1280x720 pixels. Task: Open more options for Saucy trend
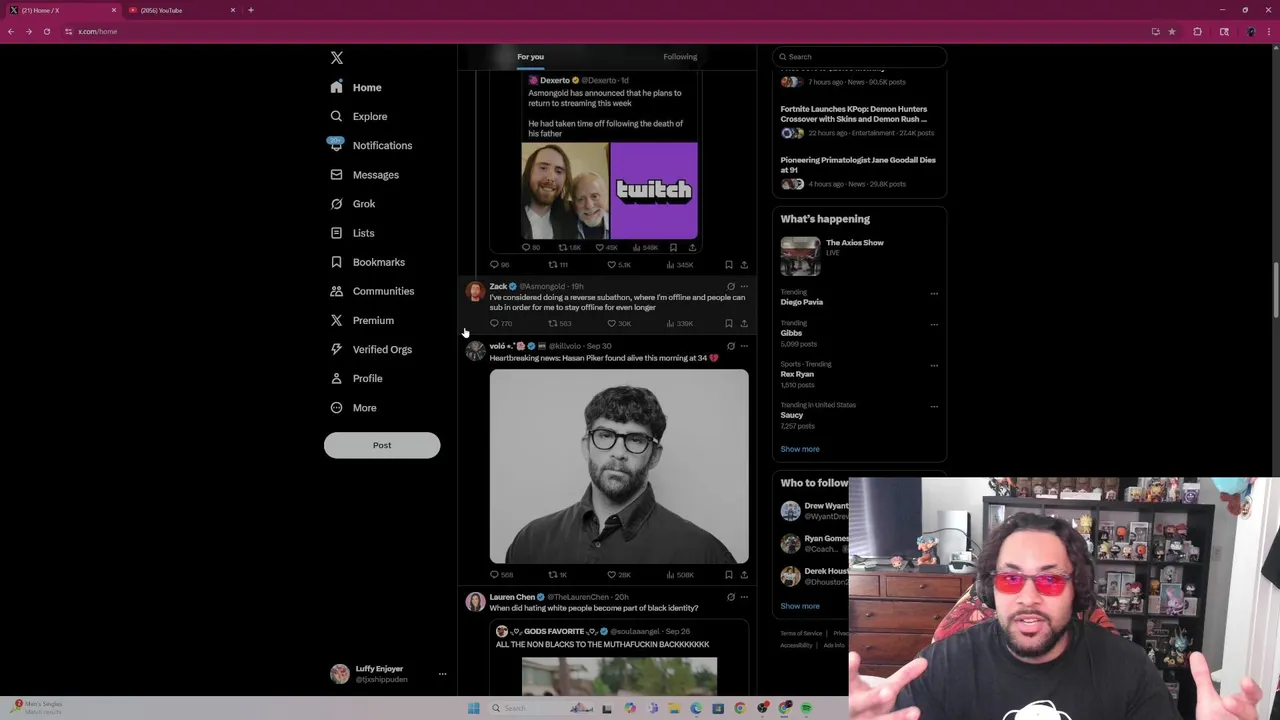click(x=934, y=407)
